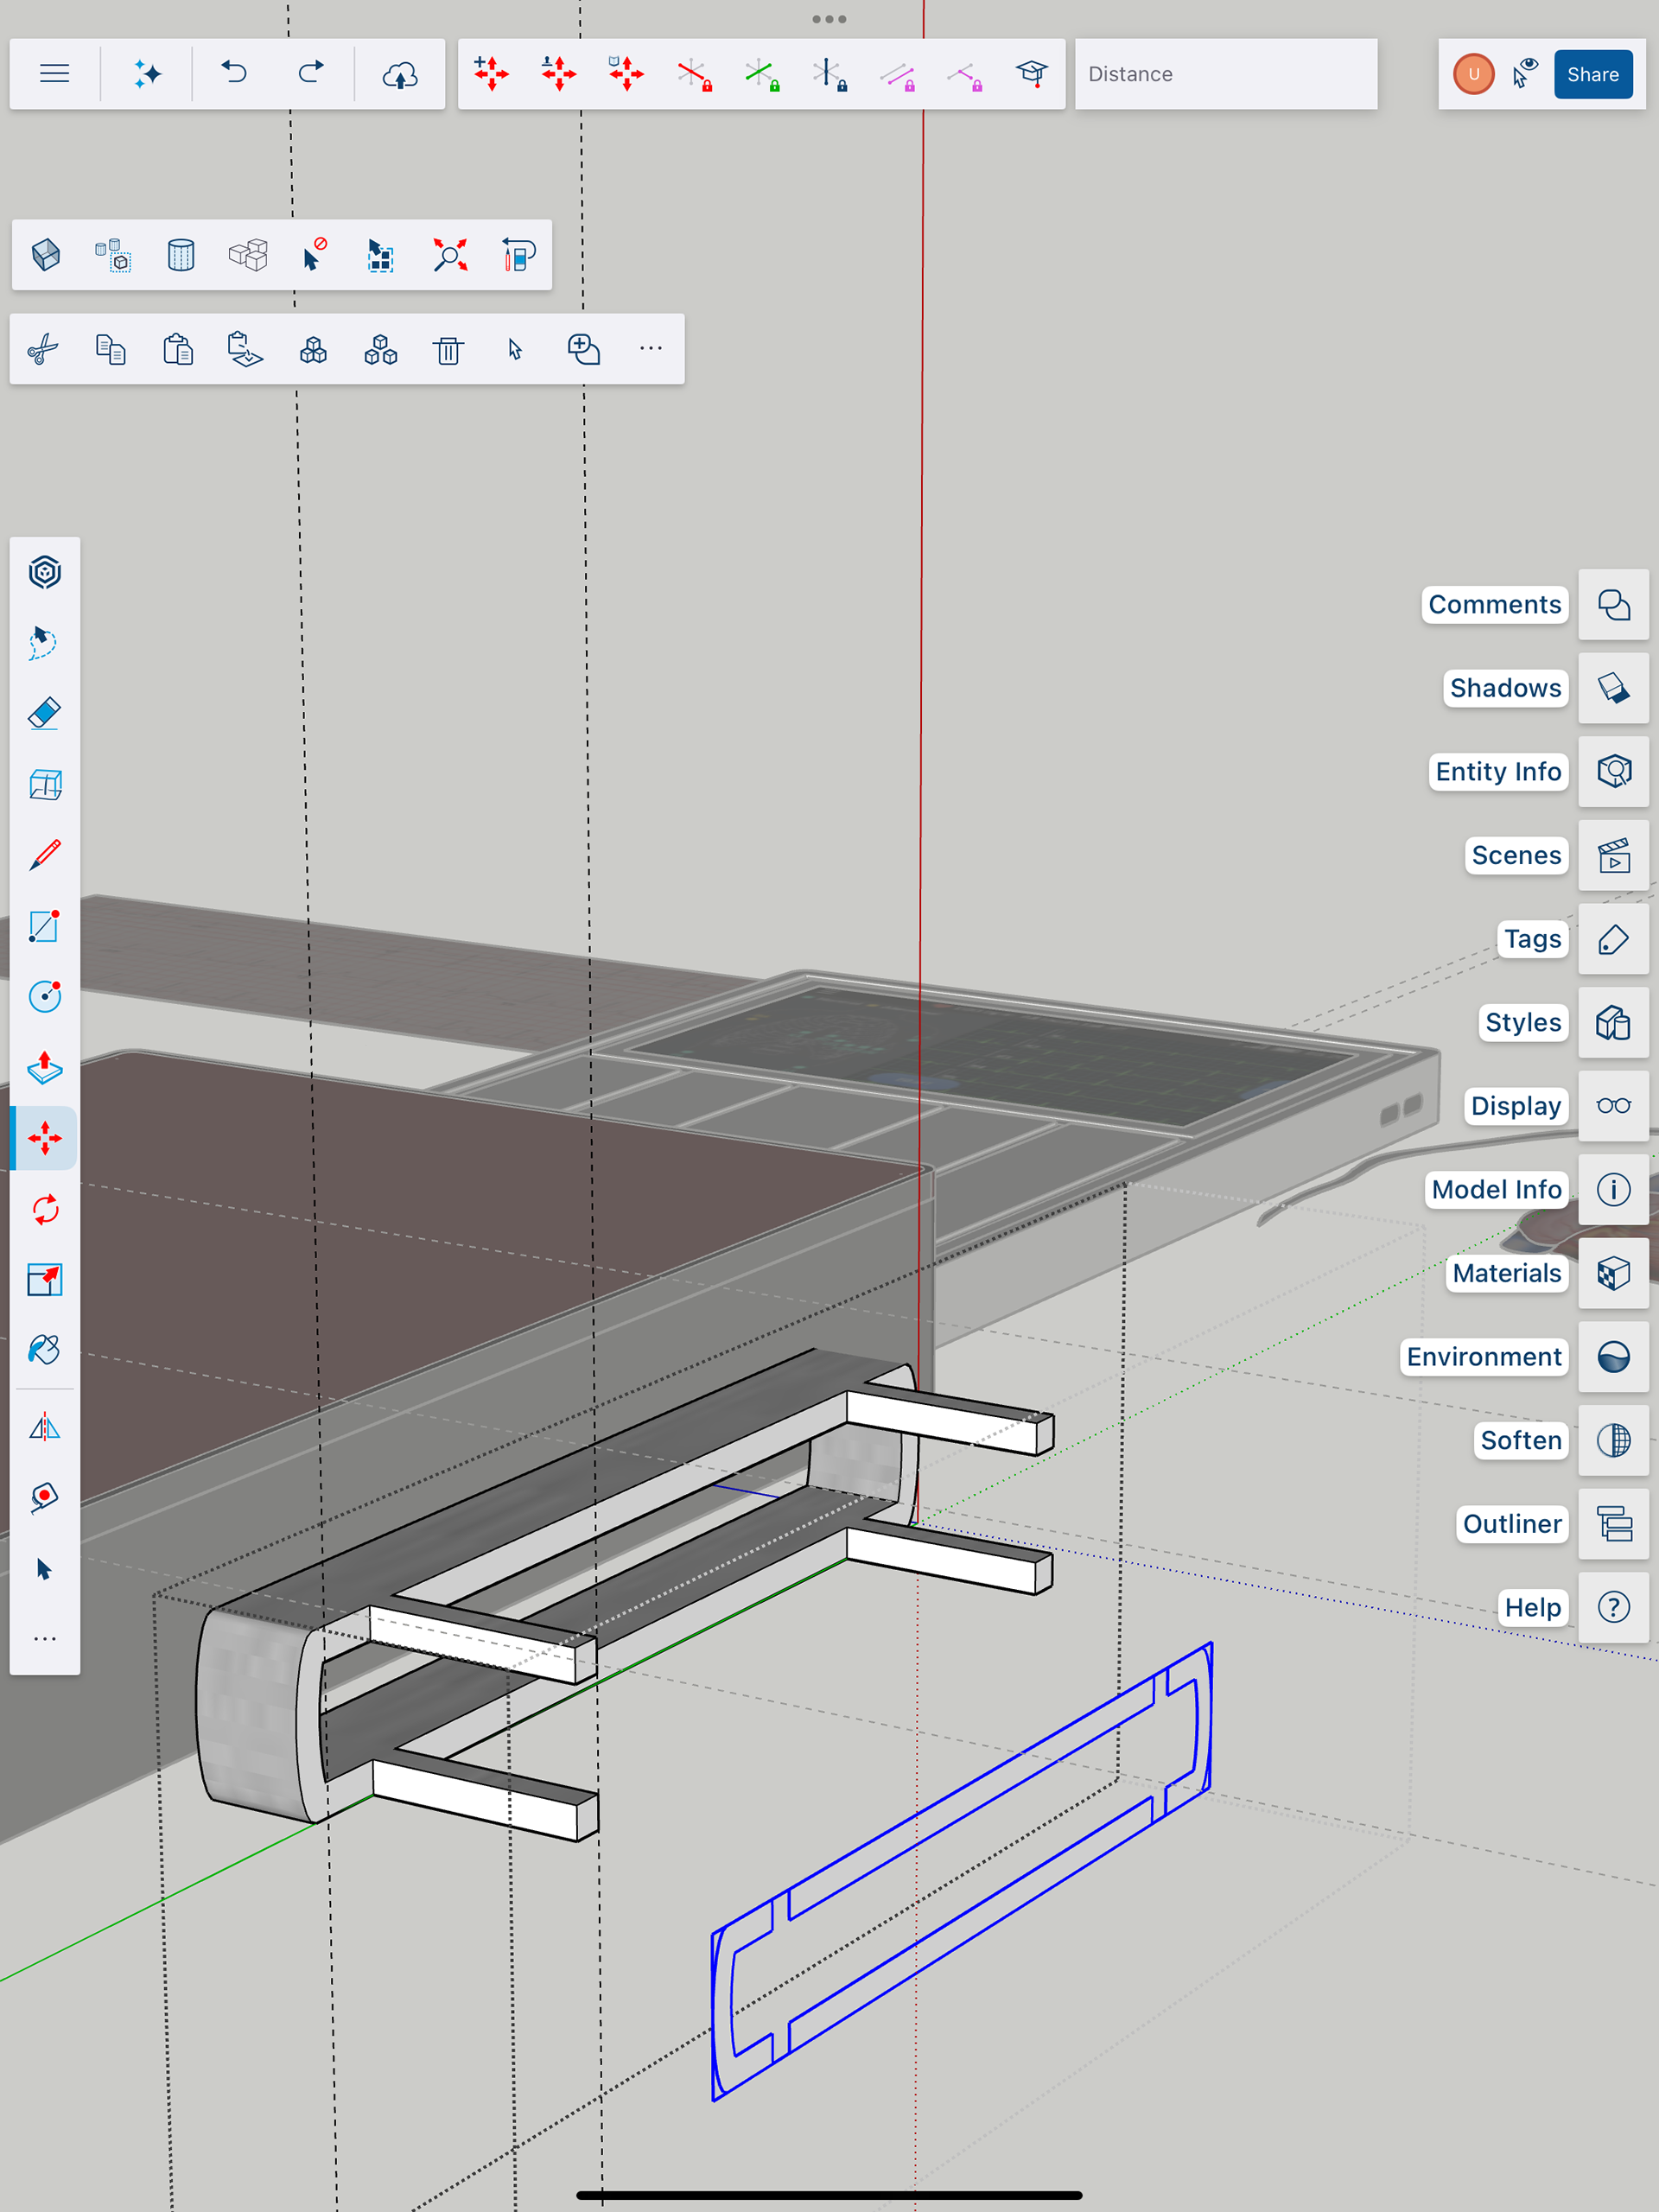
Task: Expand more options in edit toolbar
Action: tap(650, 349)
